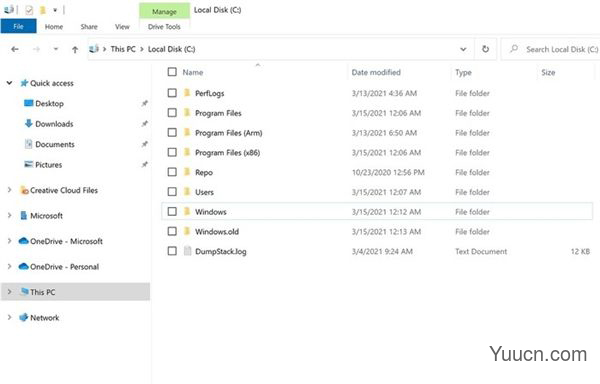Click the PerfLogs folder icon
This screenshot has height=384, width=600.
pyautogui.click(x=187, y=93)
